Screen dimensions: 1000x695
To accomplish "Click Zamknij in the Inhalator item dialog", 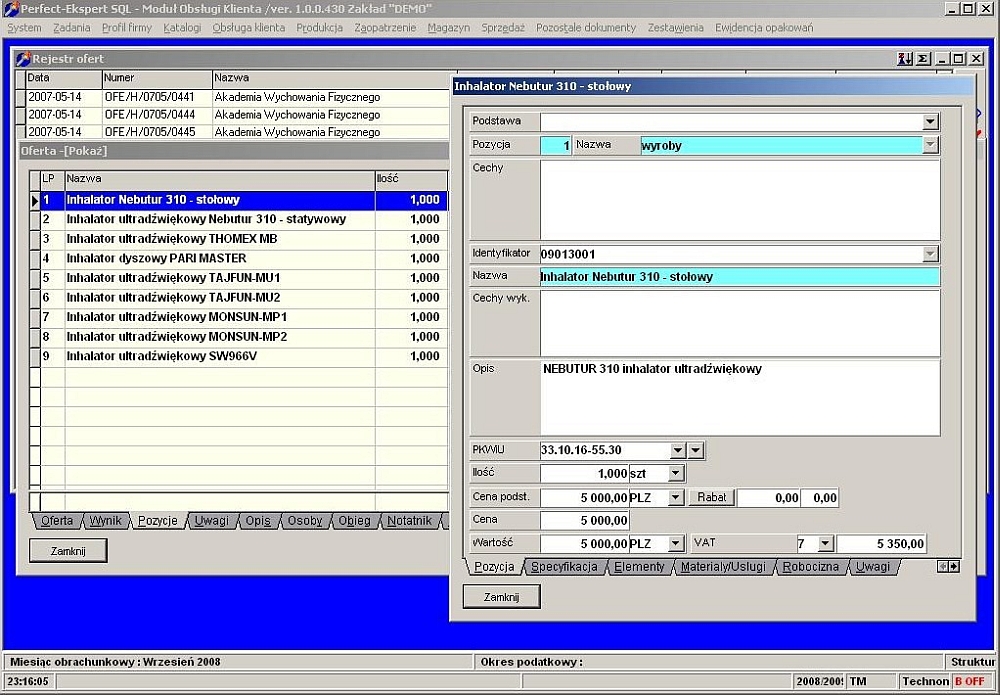I will [x=501, y=597].
